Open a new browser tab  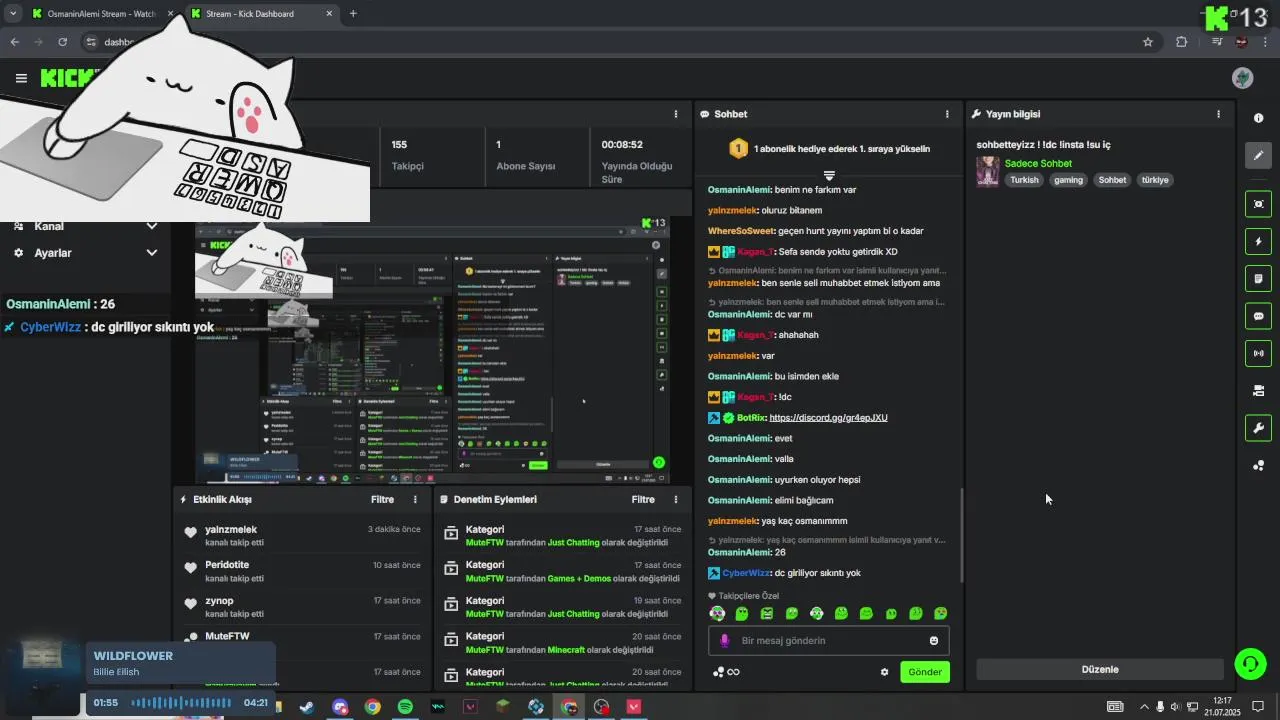(353, 14)
